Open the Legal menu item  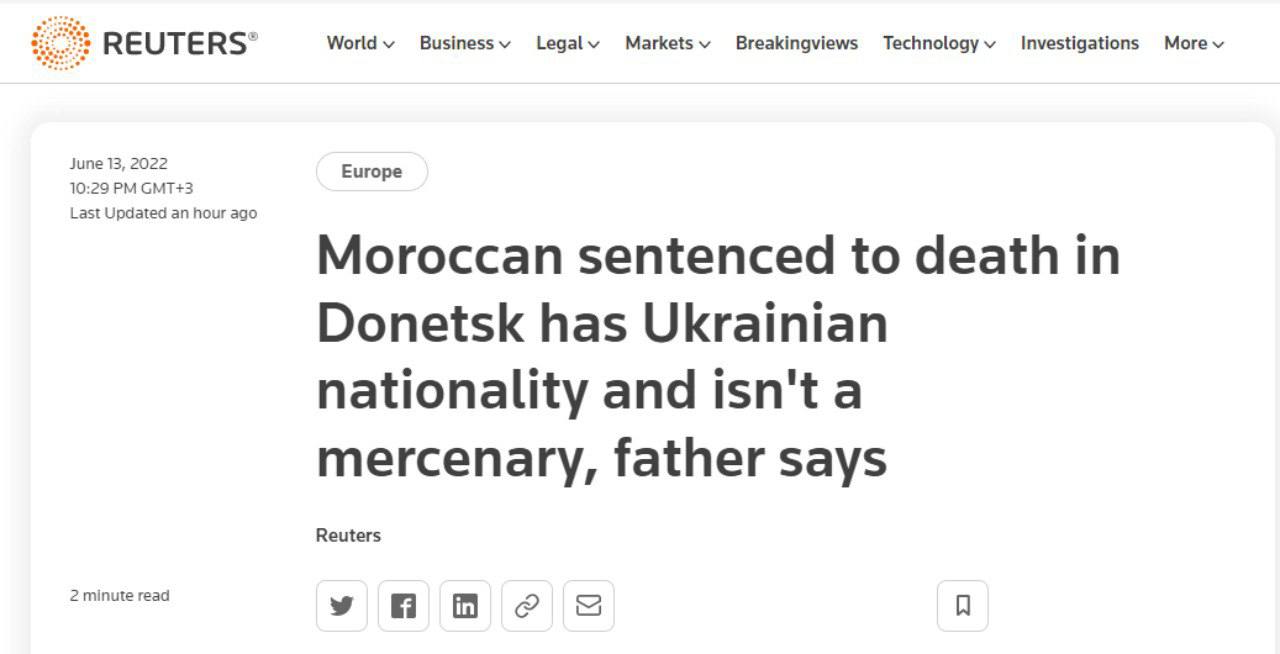tap(566, 43)
